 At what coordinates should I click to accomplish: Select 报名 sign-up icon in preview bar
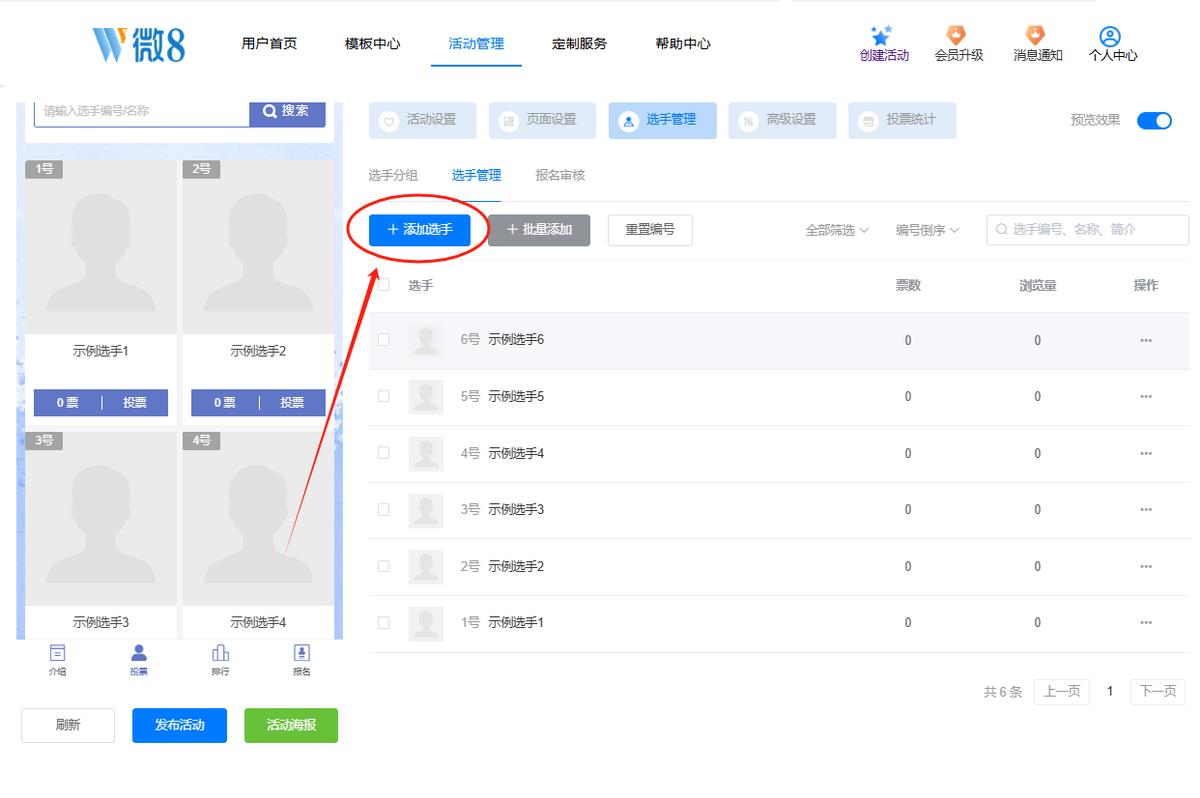[x=301, y=653]
